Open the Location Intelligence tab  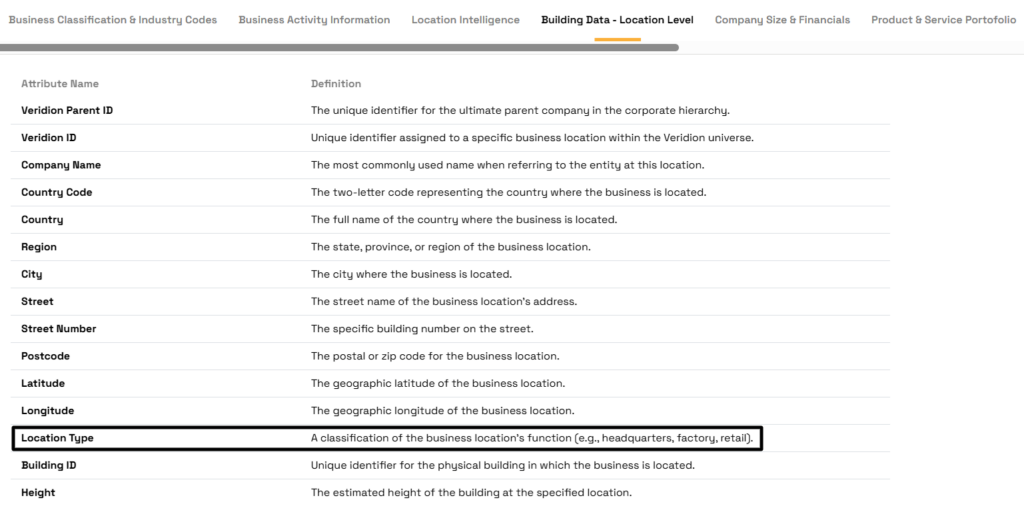tap(465, 20)
